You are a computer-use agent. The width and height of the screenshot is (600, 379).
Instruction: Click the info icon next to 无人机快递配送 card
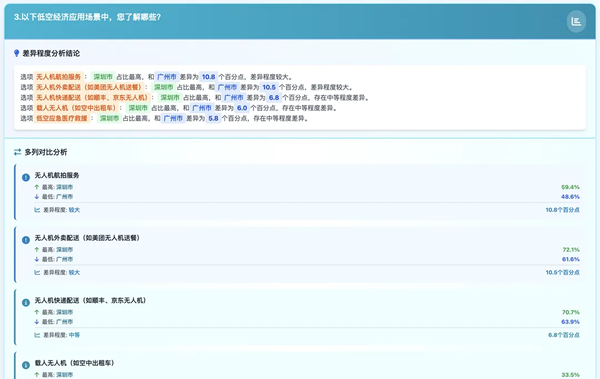[26, 302]
